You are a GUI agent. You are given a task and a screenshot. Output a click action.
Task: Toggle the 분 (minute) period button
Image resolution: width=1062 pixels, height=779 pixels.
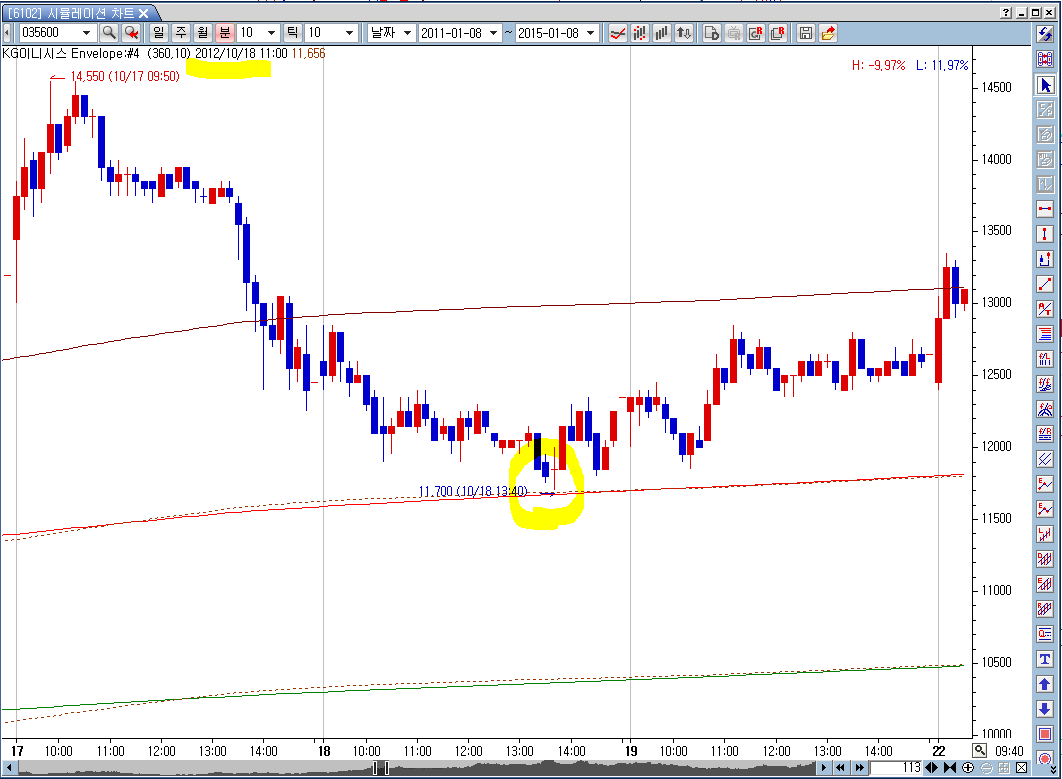click(x=225, y=33)
